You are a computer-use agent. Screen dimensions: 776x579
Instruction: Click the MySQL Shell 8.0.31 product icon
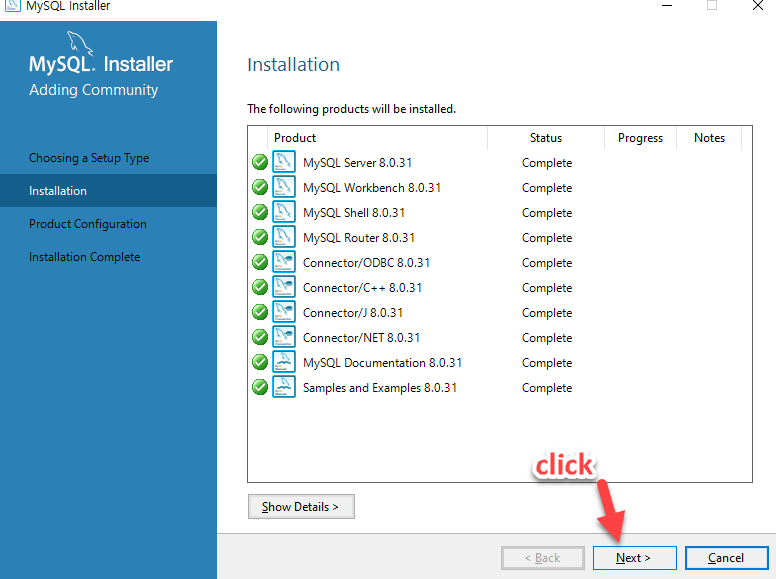click(284, 212)
